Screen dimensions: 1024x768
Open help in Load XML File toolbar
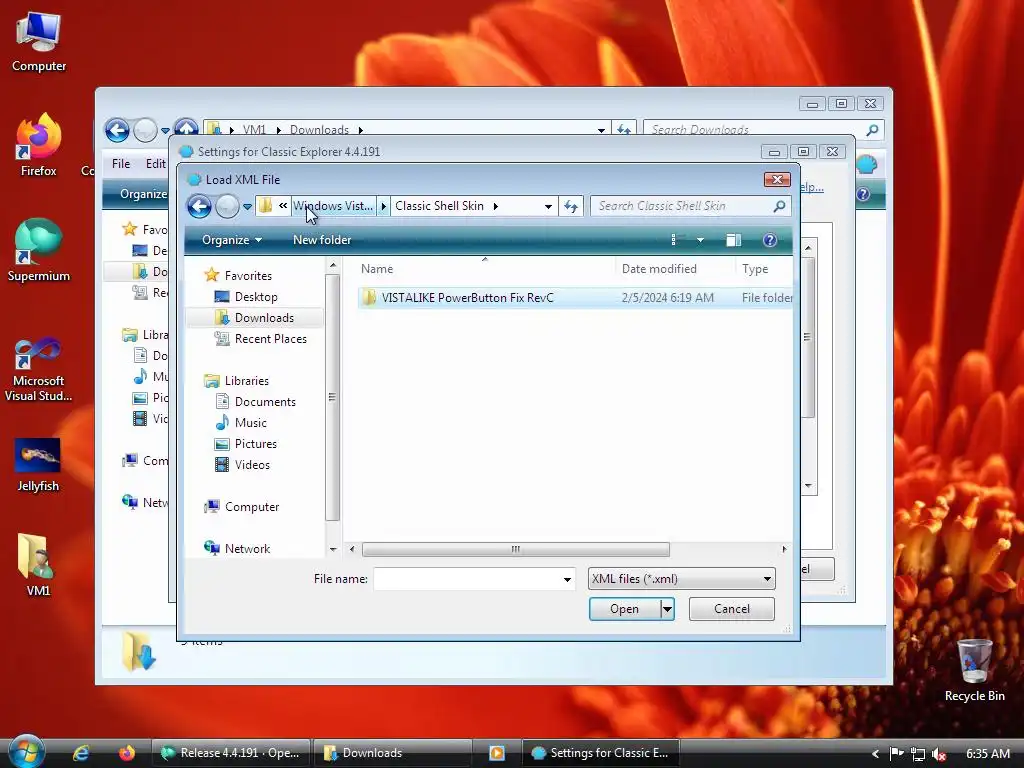coord(770,240)
